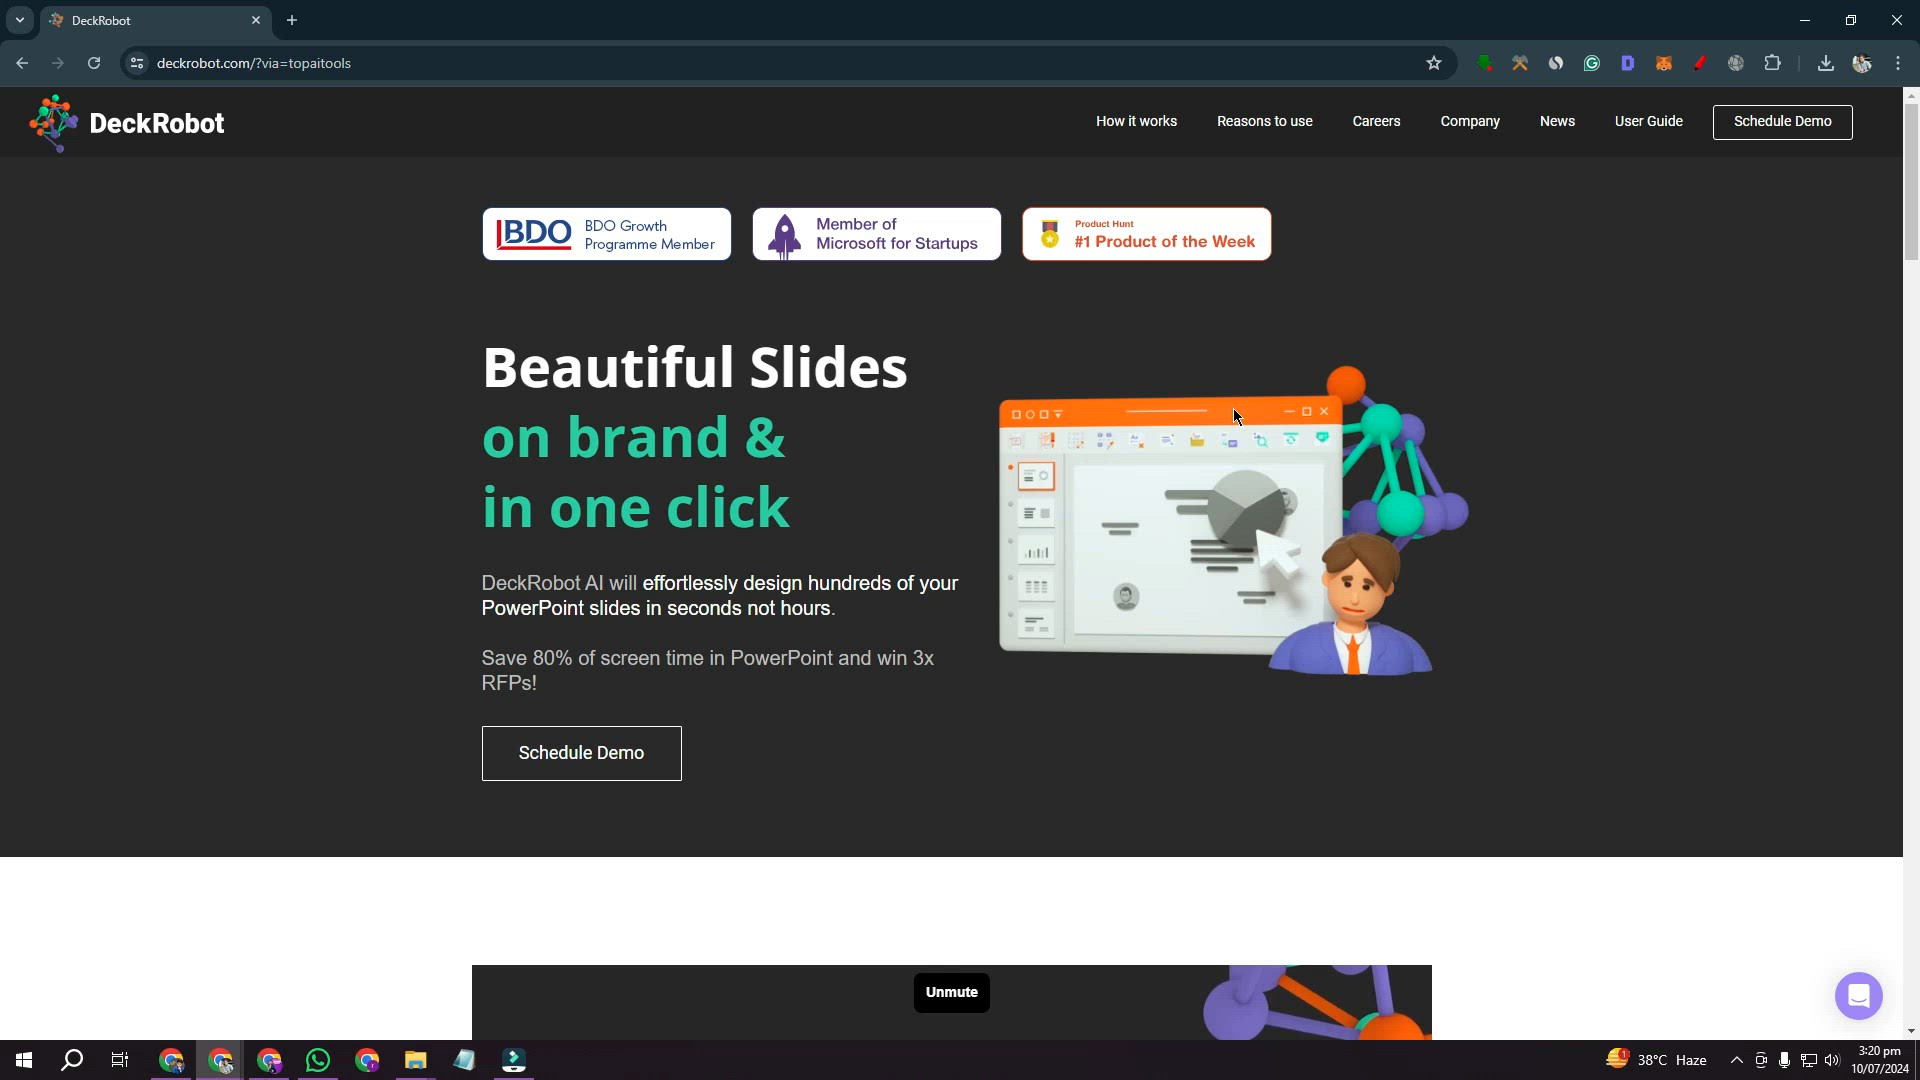
Task: Open Task View on the taskbar
Action: pos(120,1060)
